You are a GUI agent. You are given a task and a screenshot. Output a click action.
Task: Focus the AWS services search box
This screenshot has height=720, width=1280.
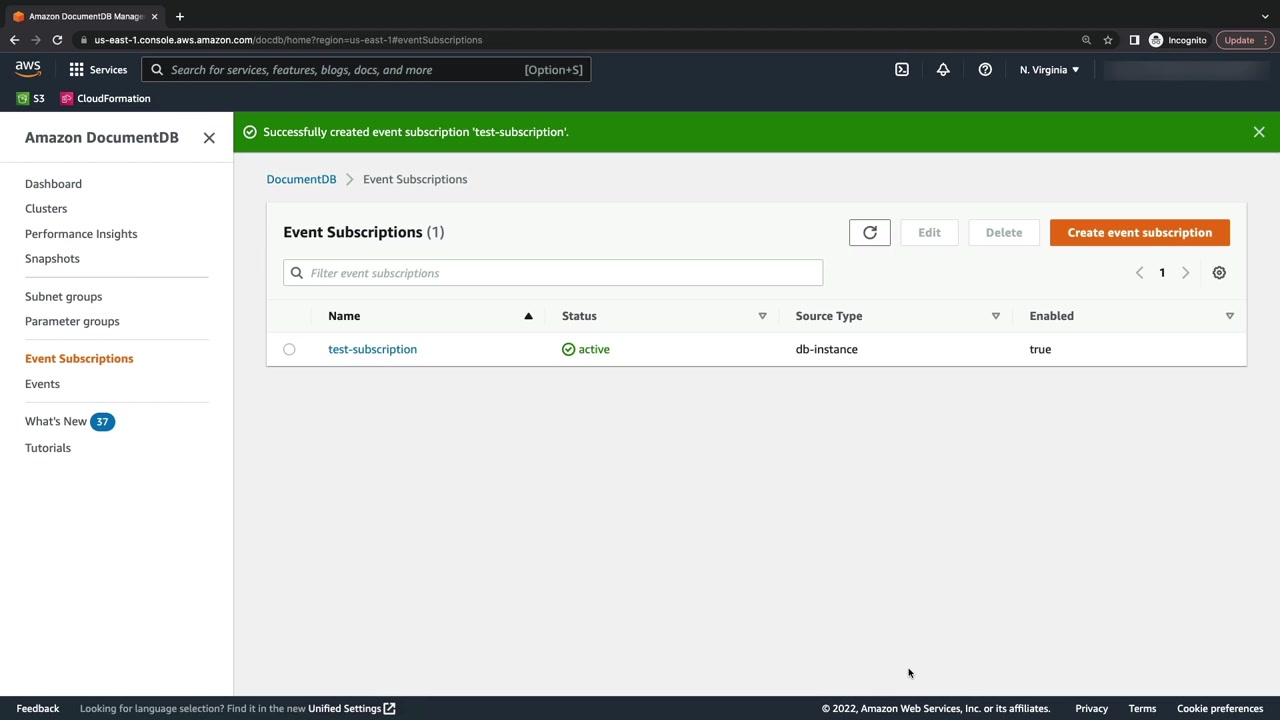tap(366, 70)
